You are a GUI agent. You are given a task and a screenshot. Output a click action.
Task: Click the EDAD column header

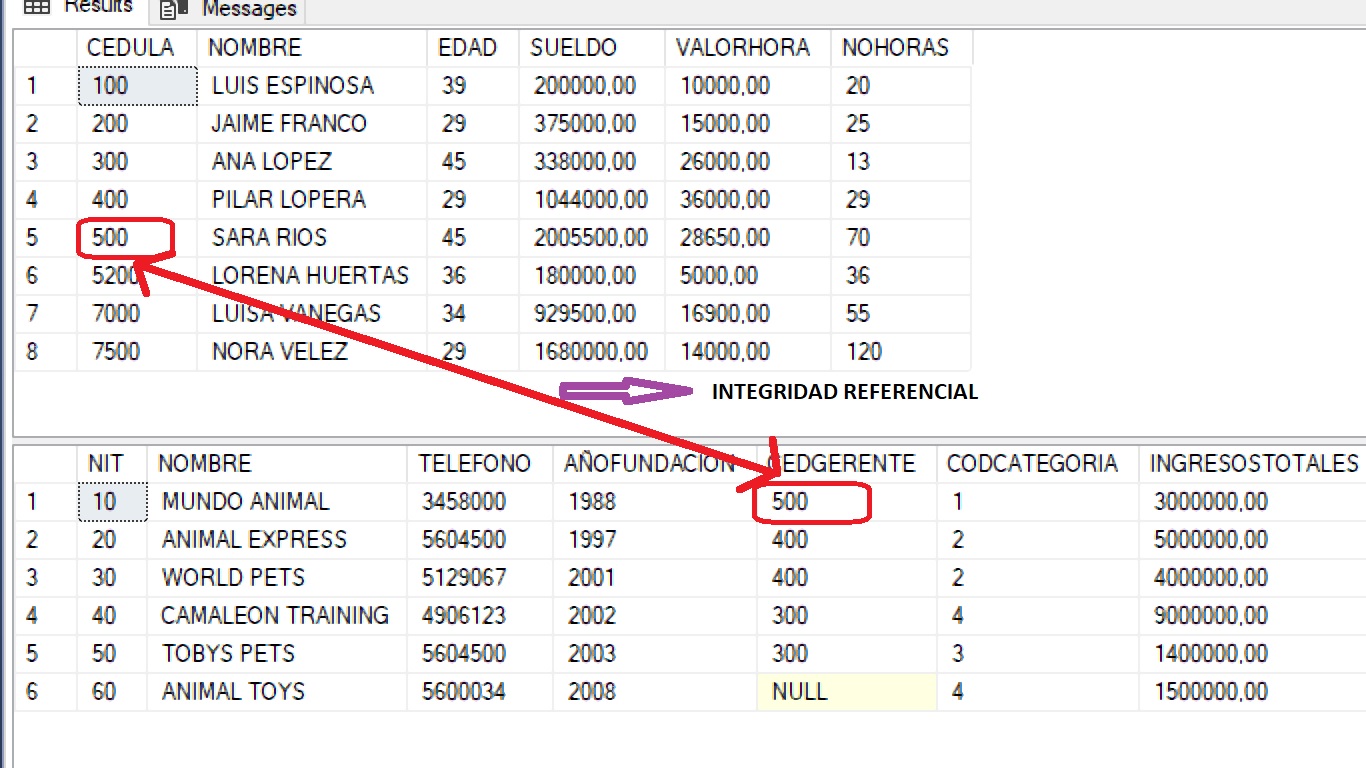tap(473, 47)
